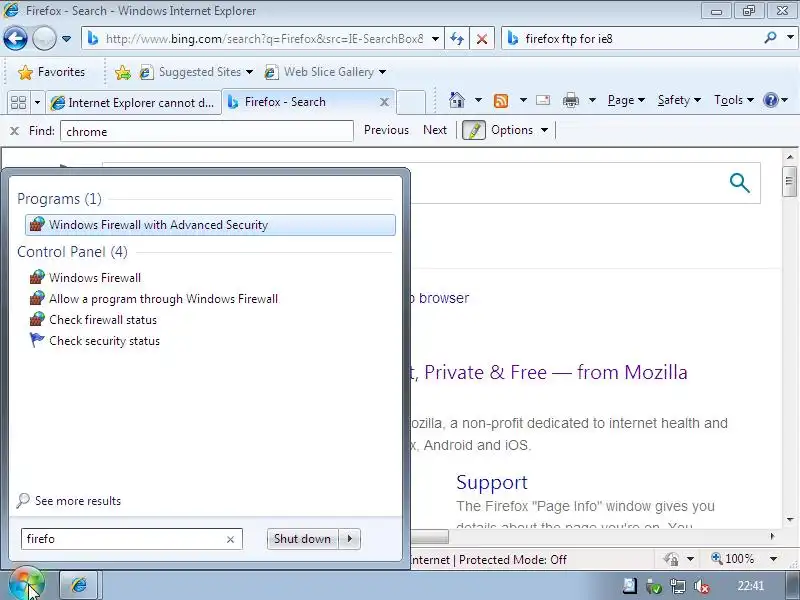Open the tab list dropdown arrow
This screenshot has width=800, height=600.
(37, 103)
